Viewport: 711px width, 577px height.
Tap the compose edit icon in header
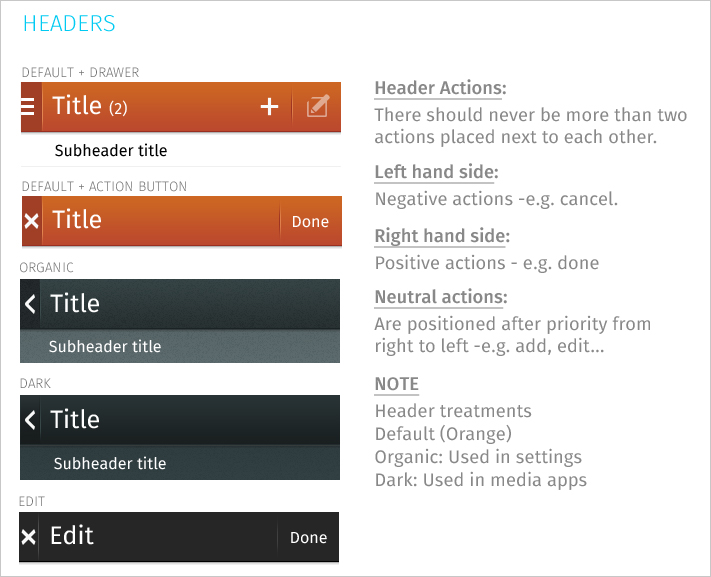click(x=317, y=106)
